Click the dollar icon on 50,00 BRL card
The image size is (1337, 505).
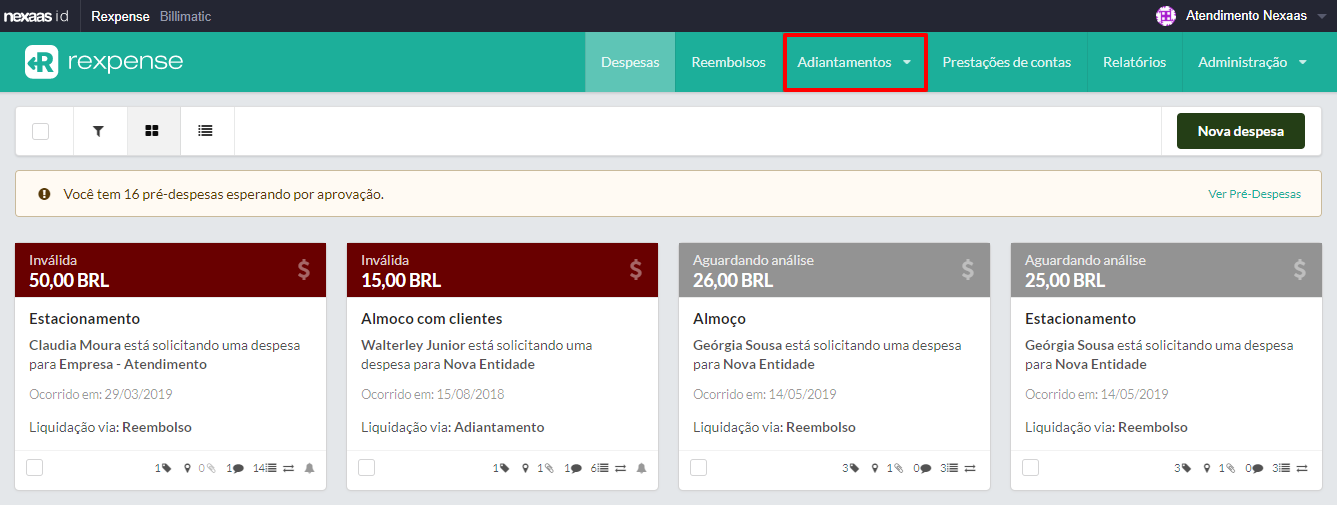[304, 269]
